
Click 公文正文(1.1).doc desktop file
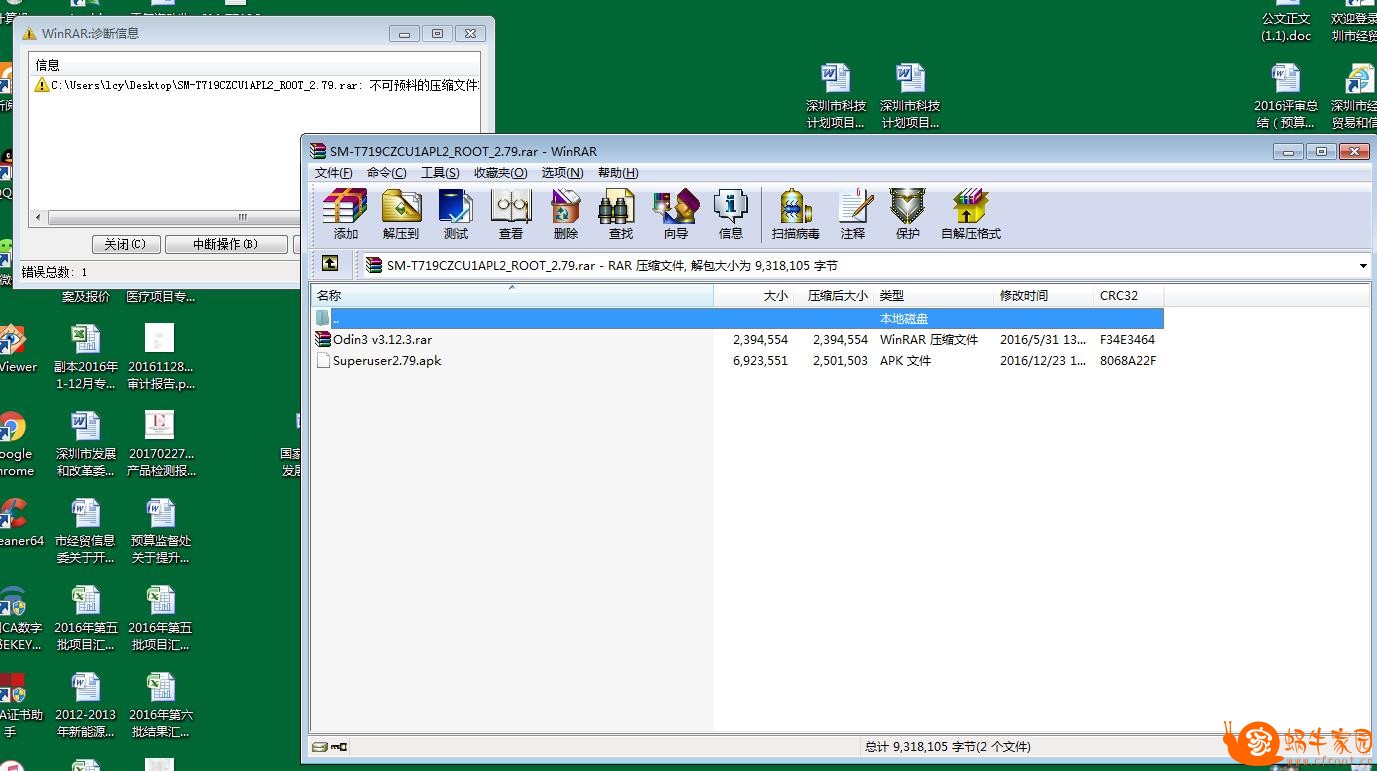point(1286,22)
